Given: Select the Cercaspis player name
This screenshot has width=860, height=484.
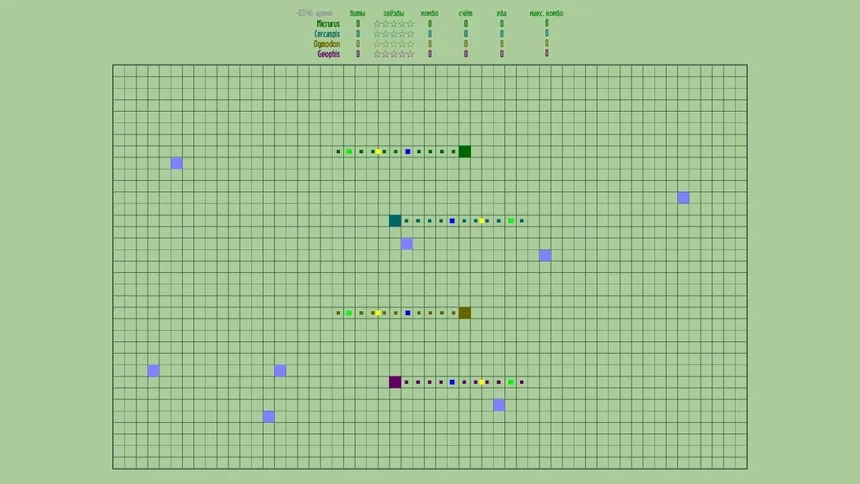Looking at the screenshot, I should tap(327, 34).
